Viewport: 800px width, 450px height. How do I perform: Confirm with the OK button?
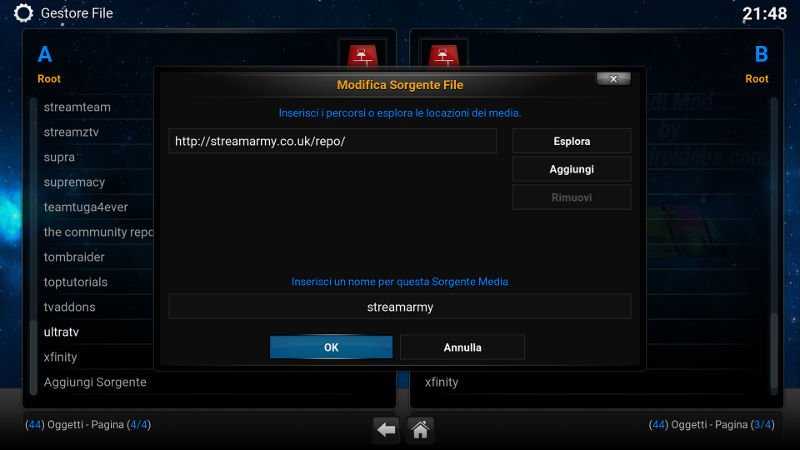[x=331, y=347]
